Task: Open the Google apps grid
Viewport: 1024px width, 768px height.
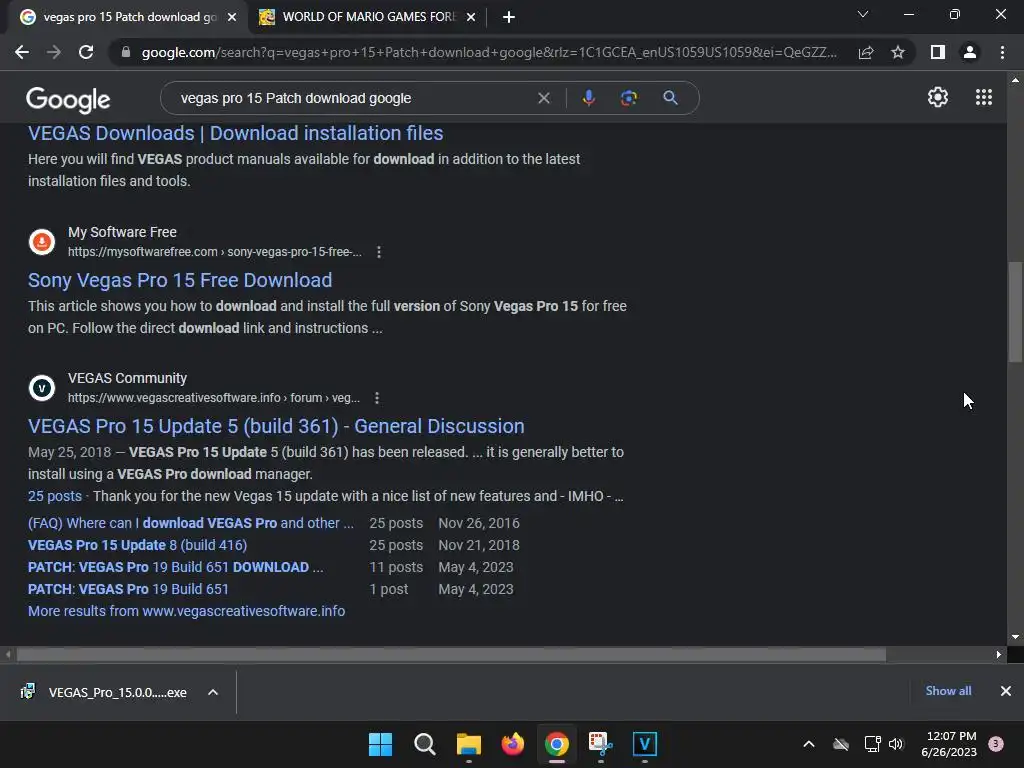Action: click(984, 97)
